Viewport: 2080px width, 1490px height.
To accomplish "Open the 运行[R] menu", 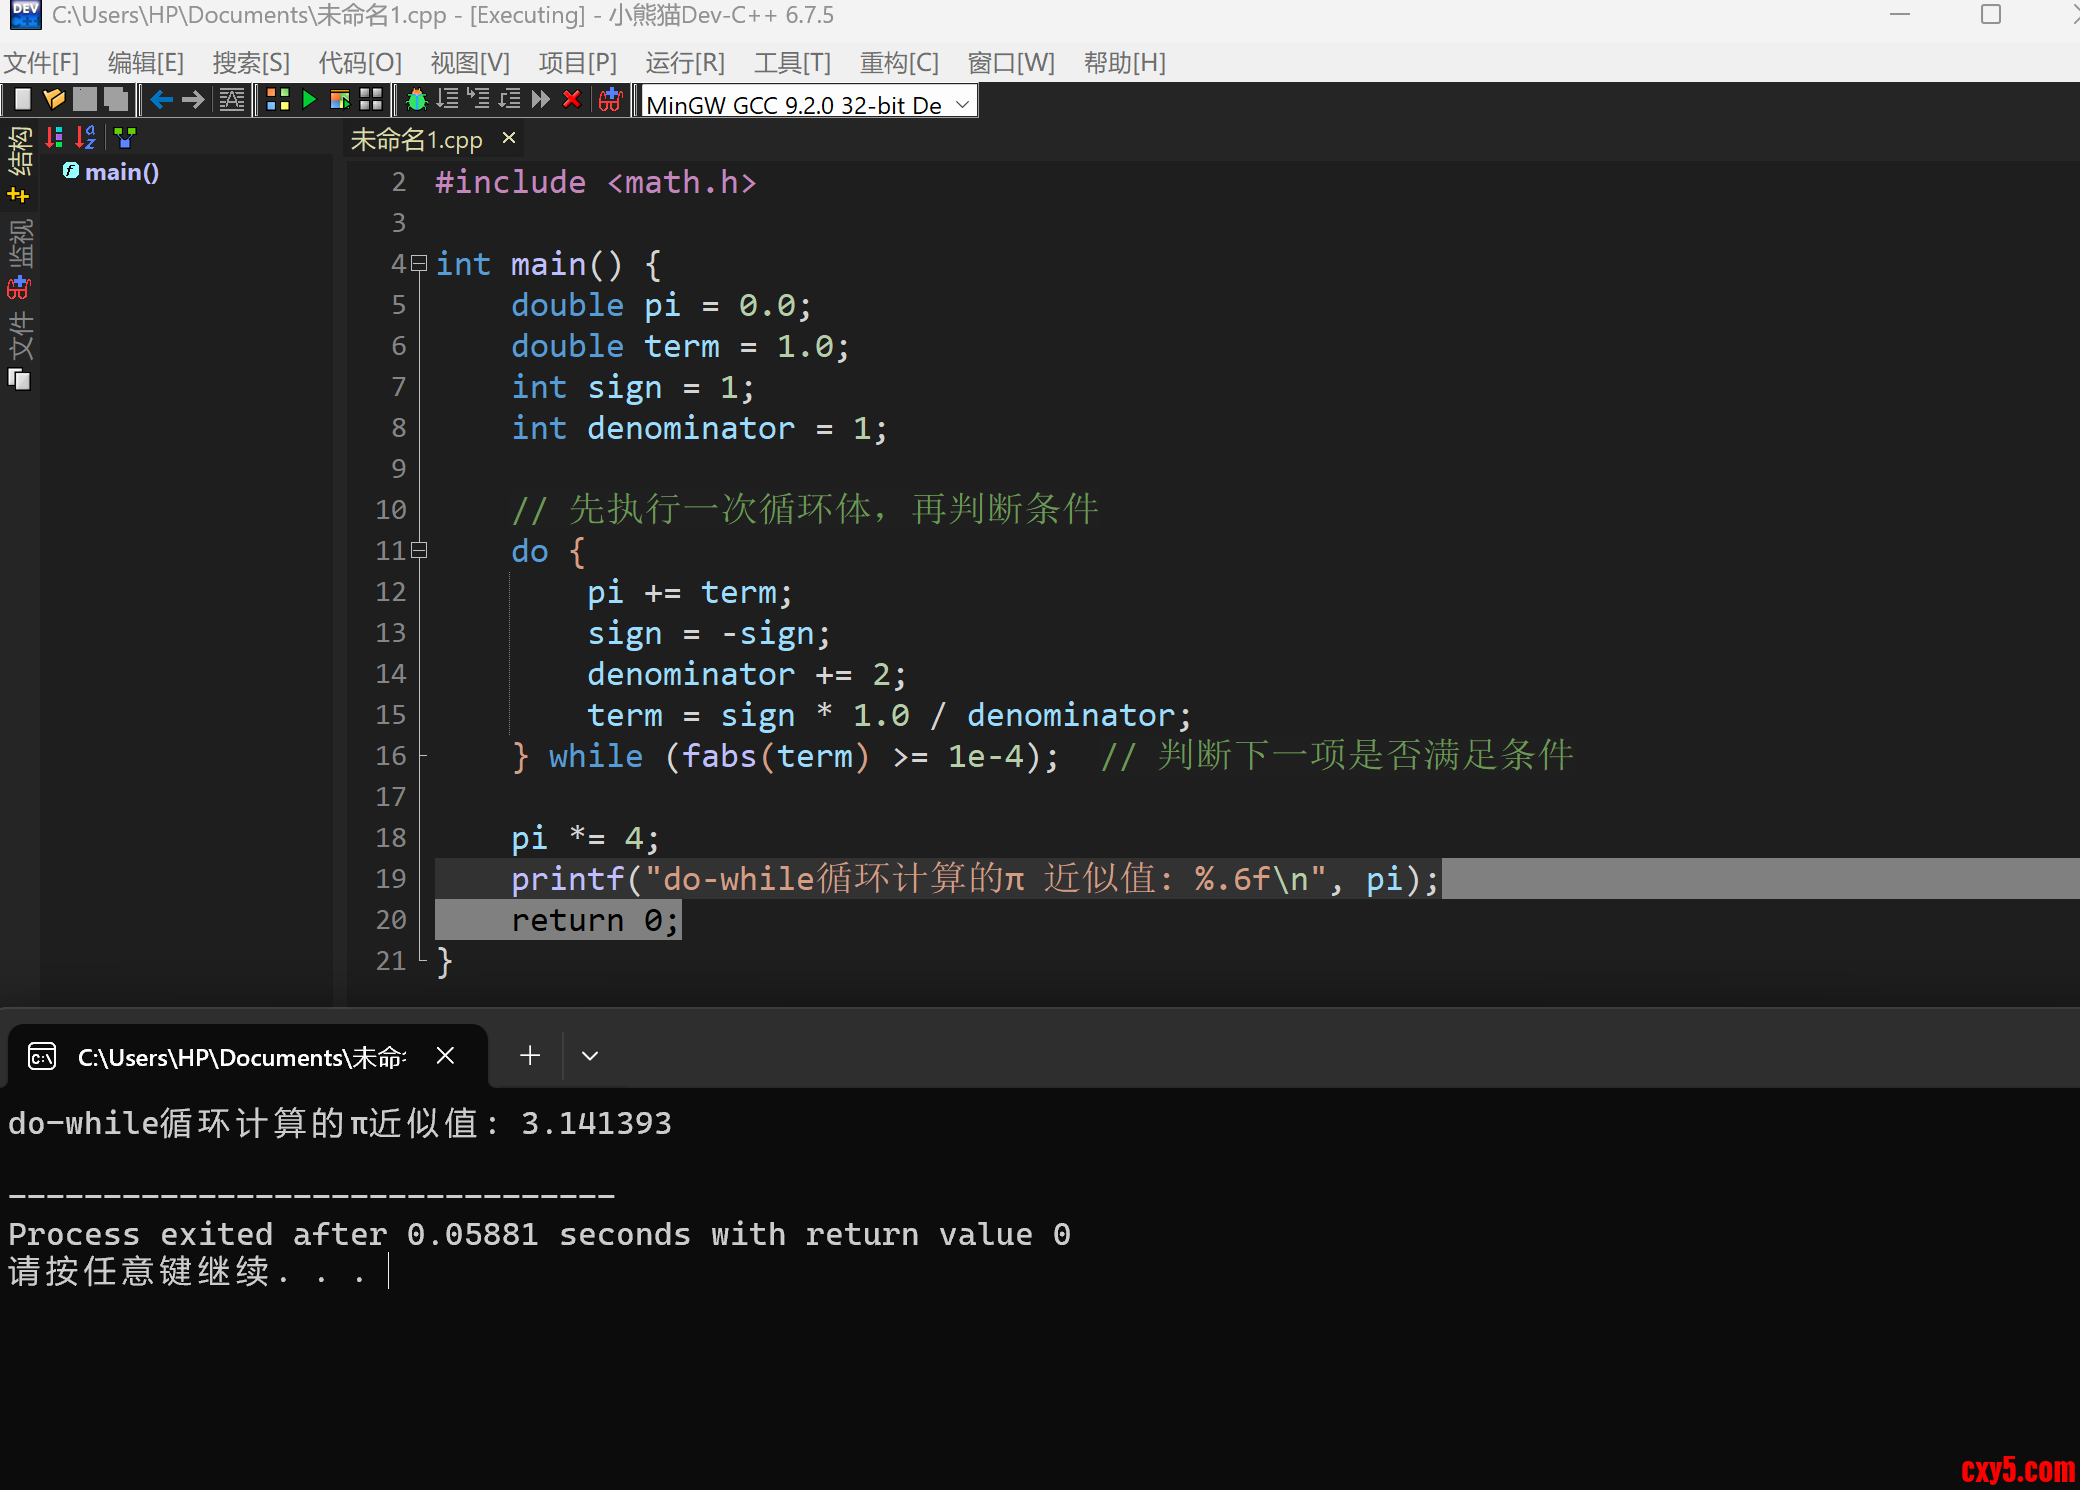I will point(684,63).
